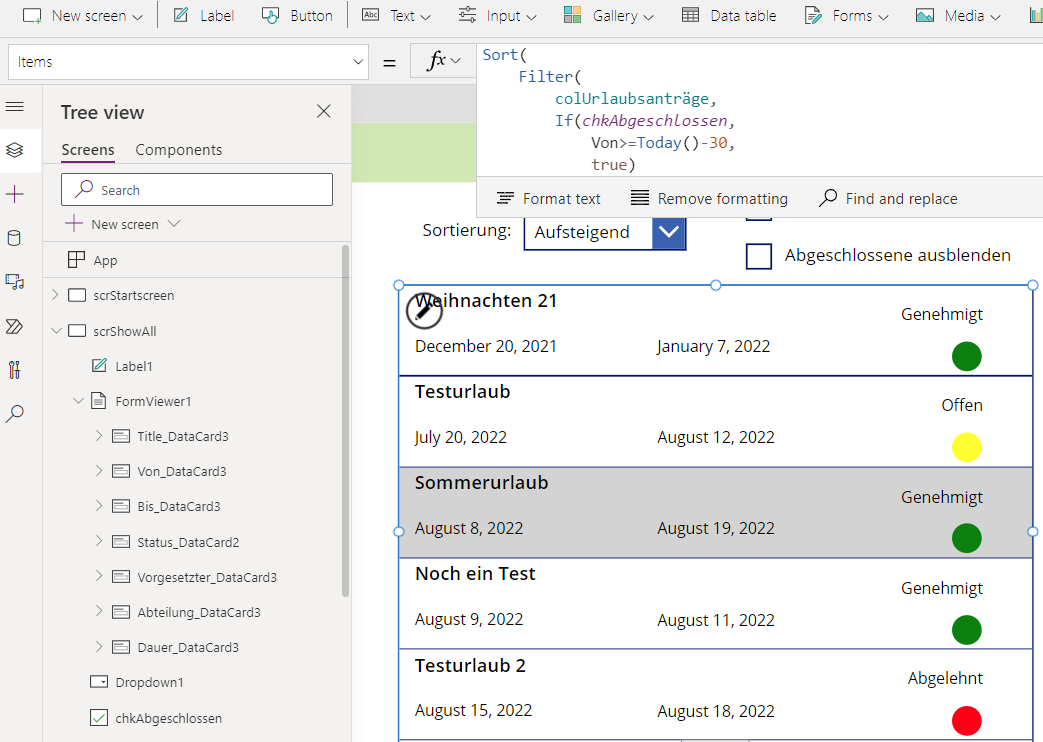Click into the formula bar code
1043x742 pixels.
click(x=760, y=110)
